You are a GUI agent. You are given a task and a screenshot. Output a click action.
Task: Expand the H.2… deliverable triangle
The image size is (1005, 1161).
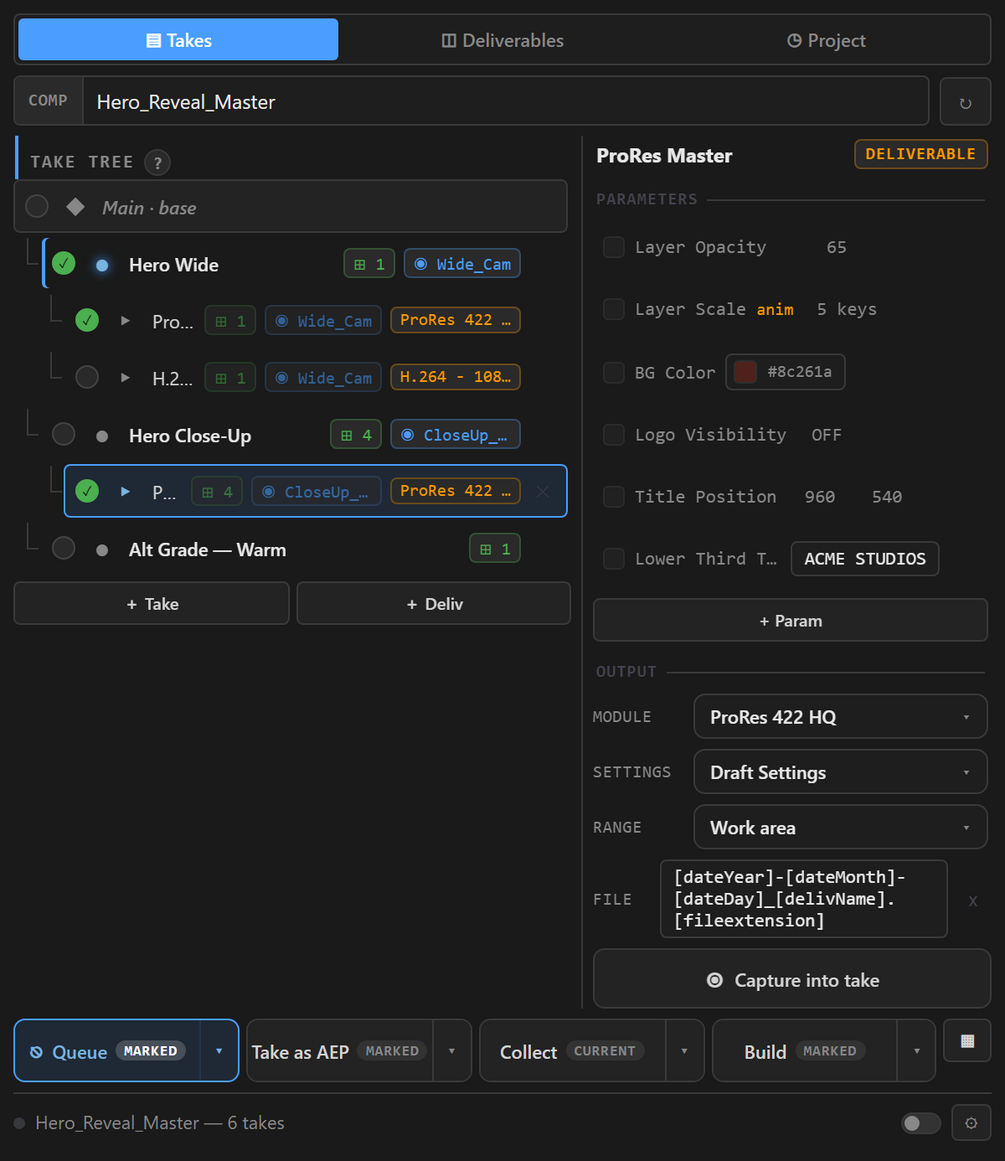tap(125, 378)
